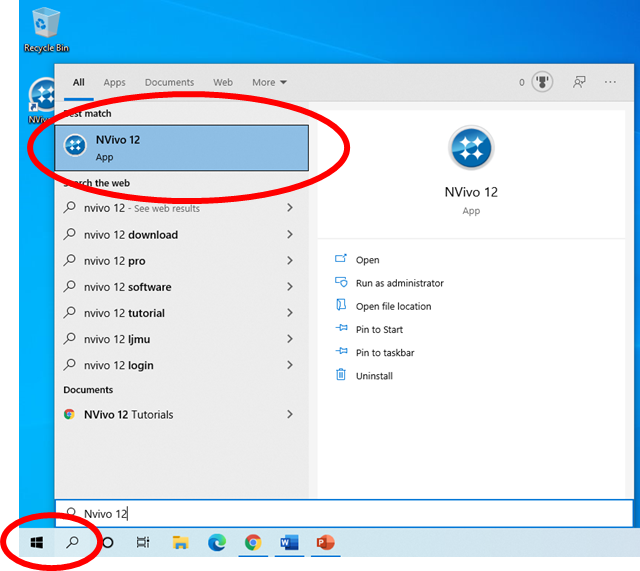Choose Open file location text
Screen dimensions: 640x571
[393, 306]
